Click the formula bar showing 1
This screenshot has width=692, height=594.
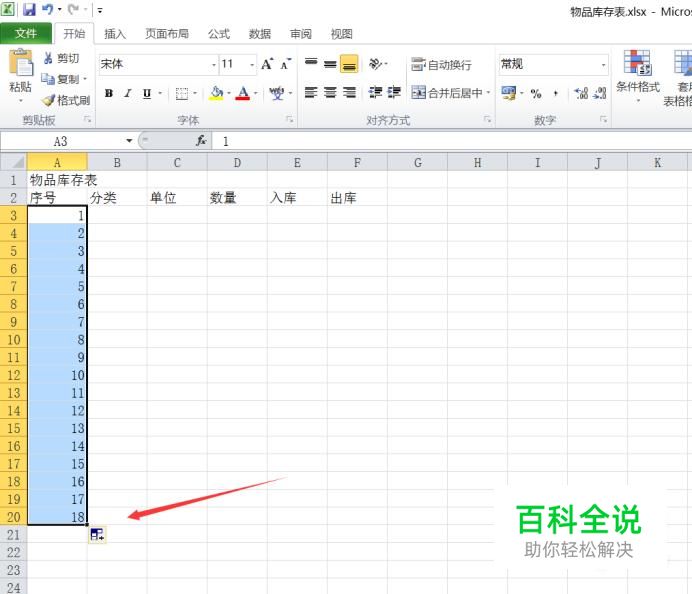[x=452, y=141]
